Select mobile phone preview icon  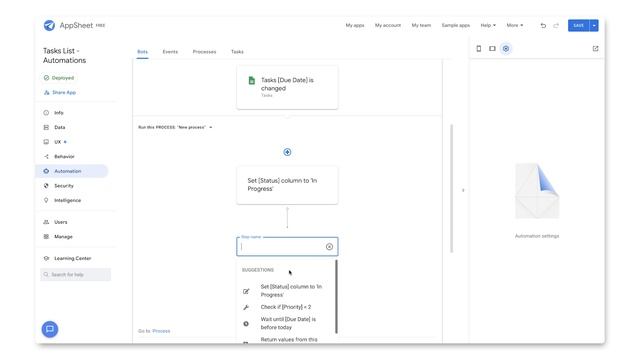tap(479, 49)
